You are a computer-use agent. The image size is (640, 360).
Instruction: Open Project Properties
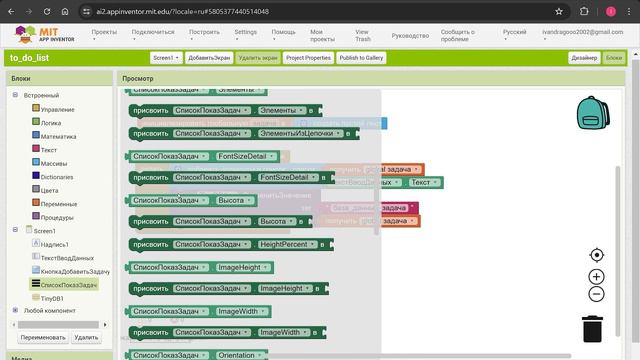(308, 58)
